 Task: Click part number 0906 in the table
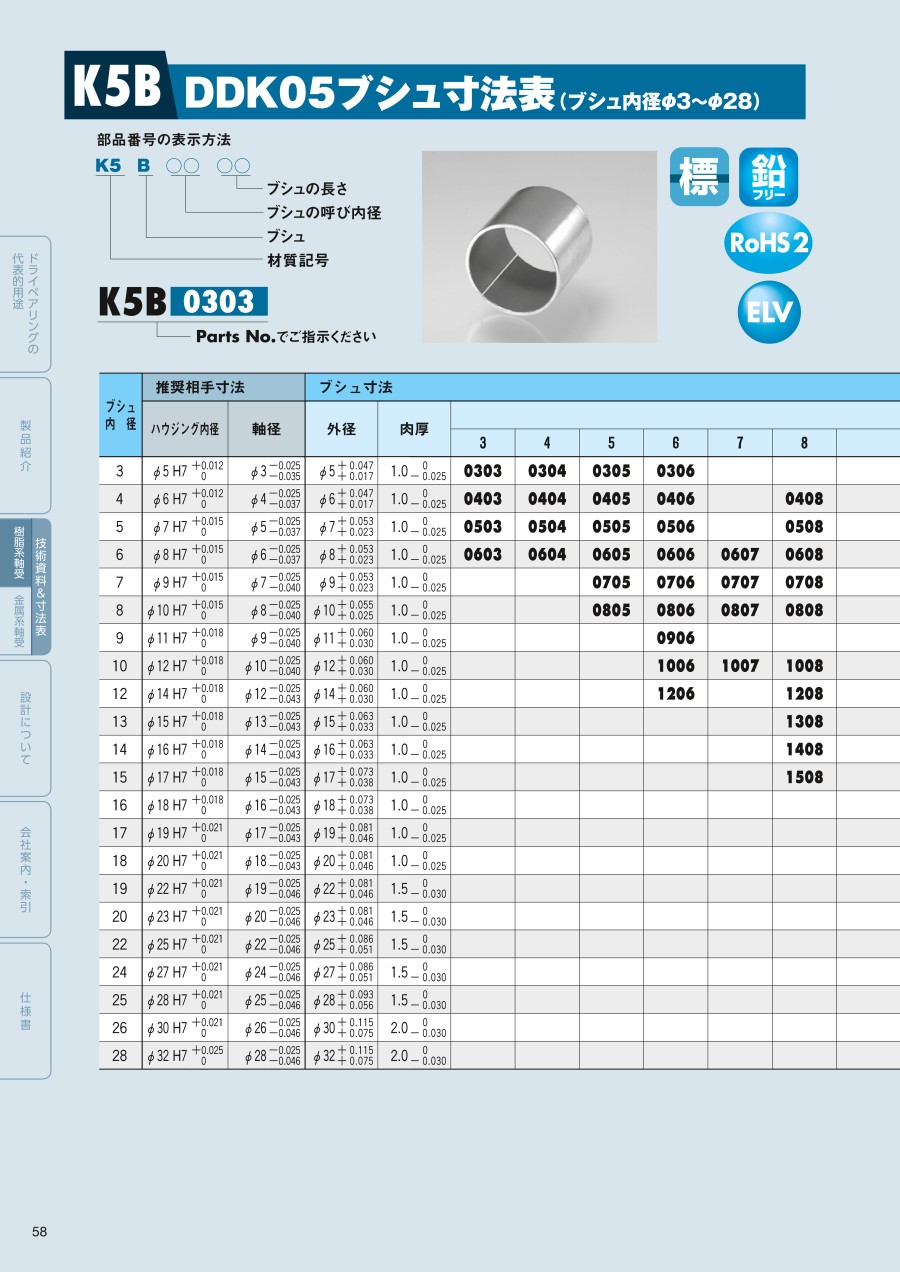click(675, 638)
